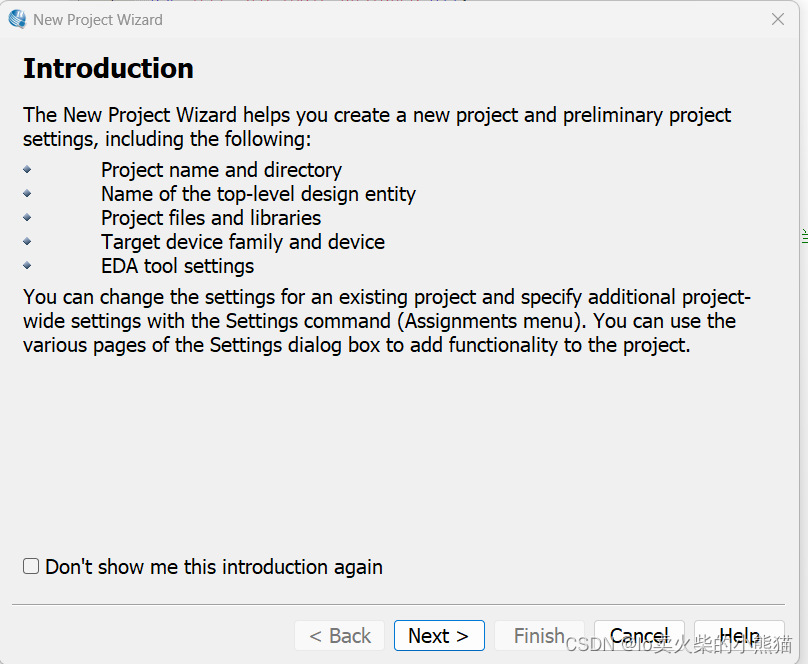Click the Project files and libraries text
The width and height of the screenshot is (808, 664).
(211, 218)
